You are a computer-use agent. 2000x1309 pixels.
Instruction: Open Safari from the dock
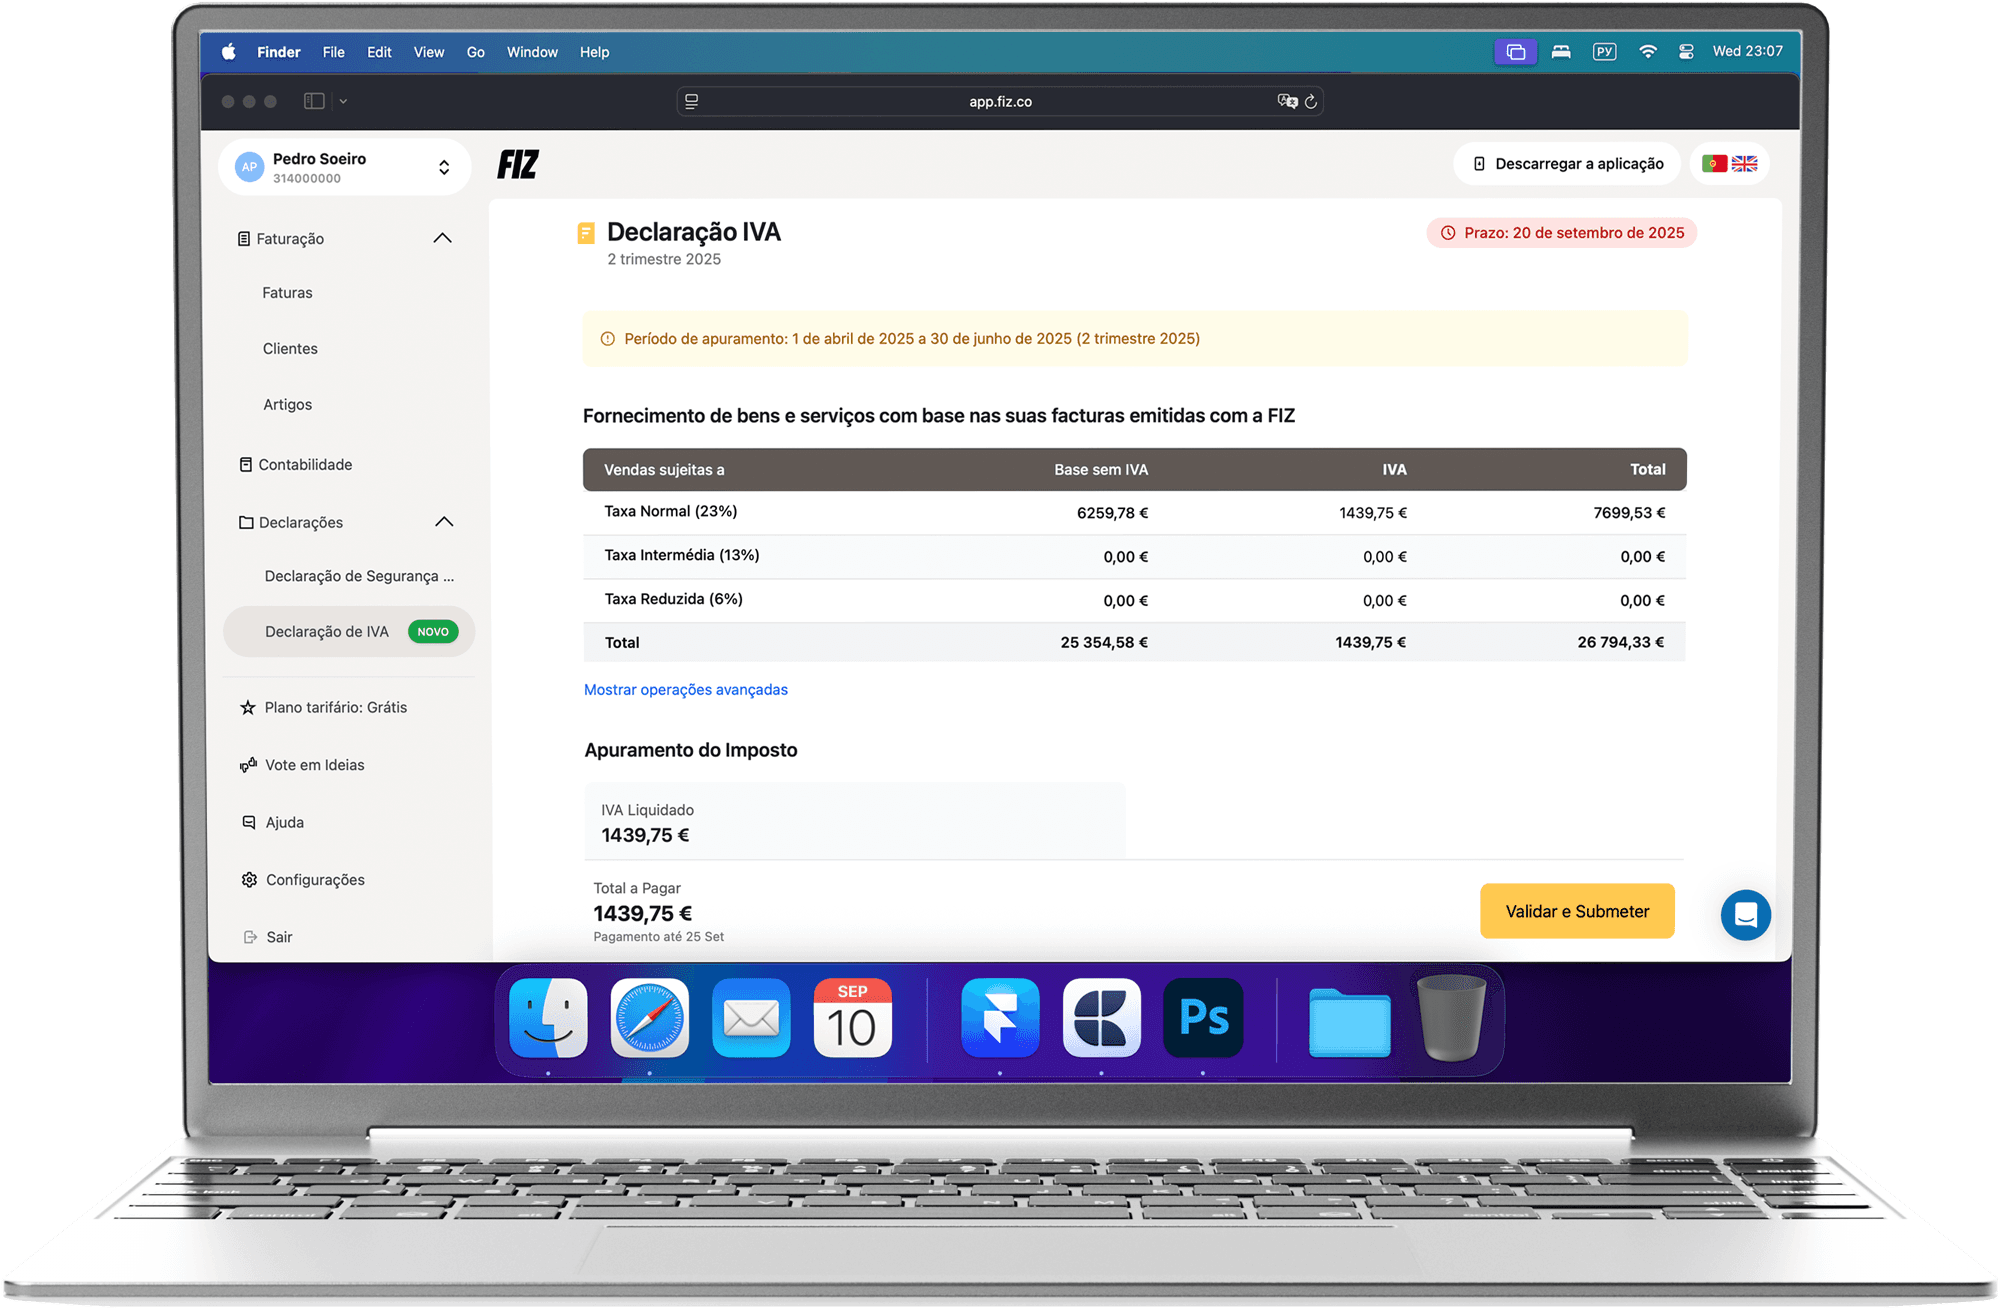click(650, 1018)
